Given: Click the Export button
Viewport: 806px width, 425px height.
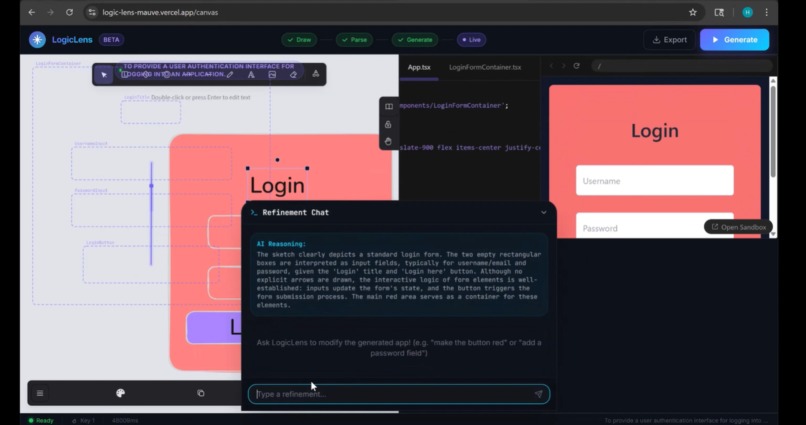Looking at the screenshot, I should (669, 40).
